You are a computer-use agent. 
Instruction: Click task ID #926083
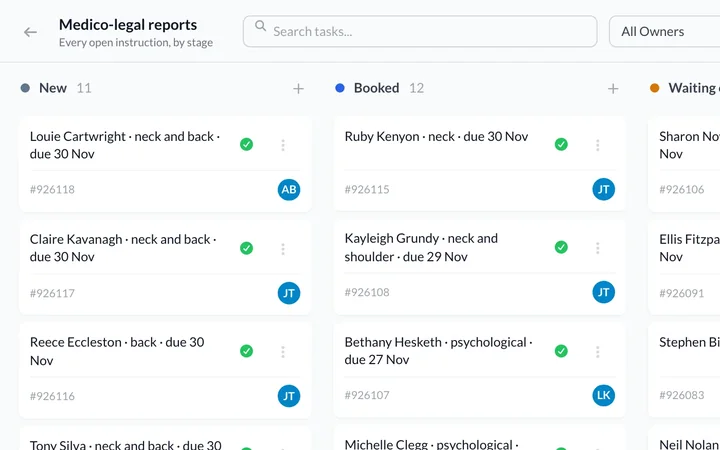pos(681,395)
